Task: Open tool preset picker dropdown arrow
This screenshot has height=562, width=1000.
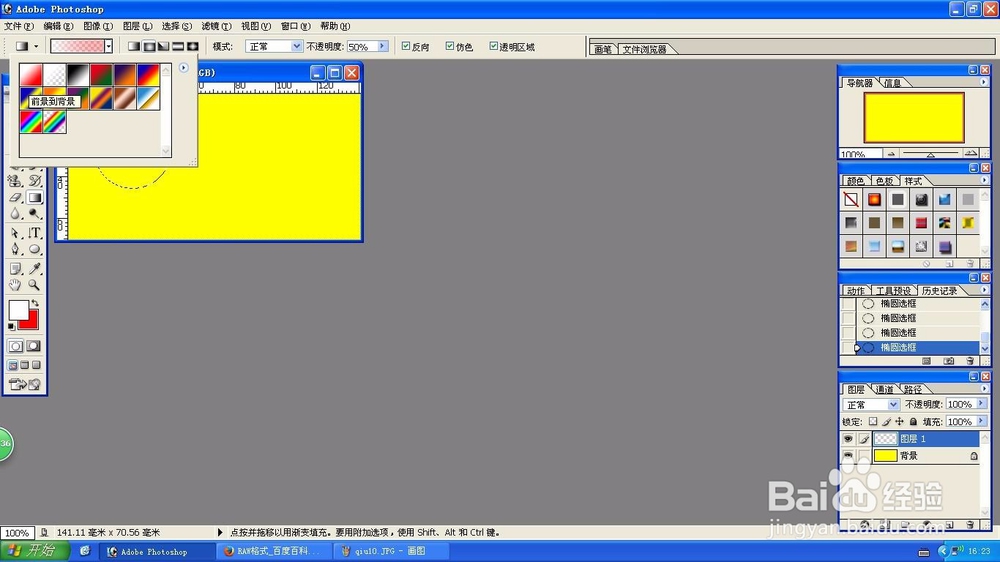Action: [x=36, y=46]
